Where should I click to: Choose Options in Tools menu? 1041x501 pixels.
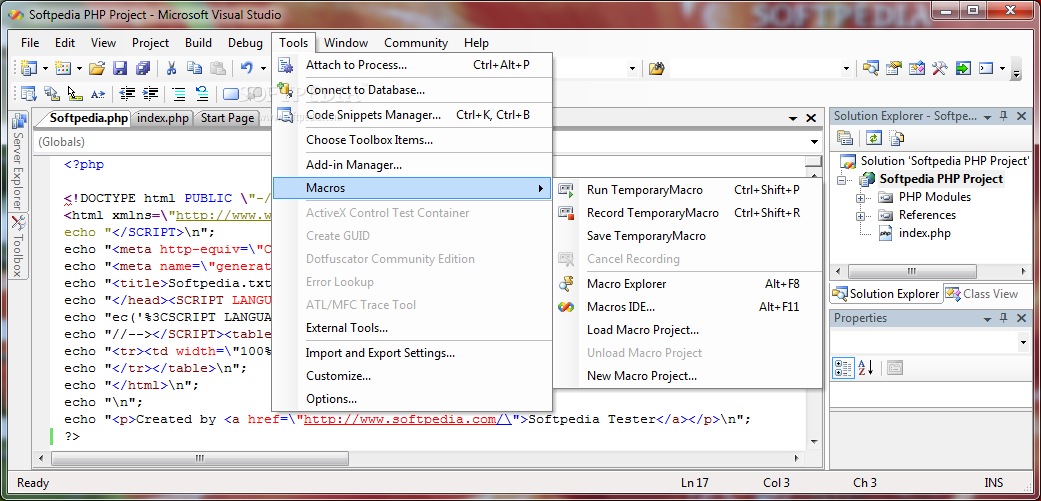point(412,399)
